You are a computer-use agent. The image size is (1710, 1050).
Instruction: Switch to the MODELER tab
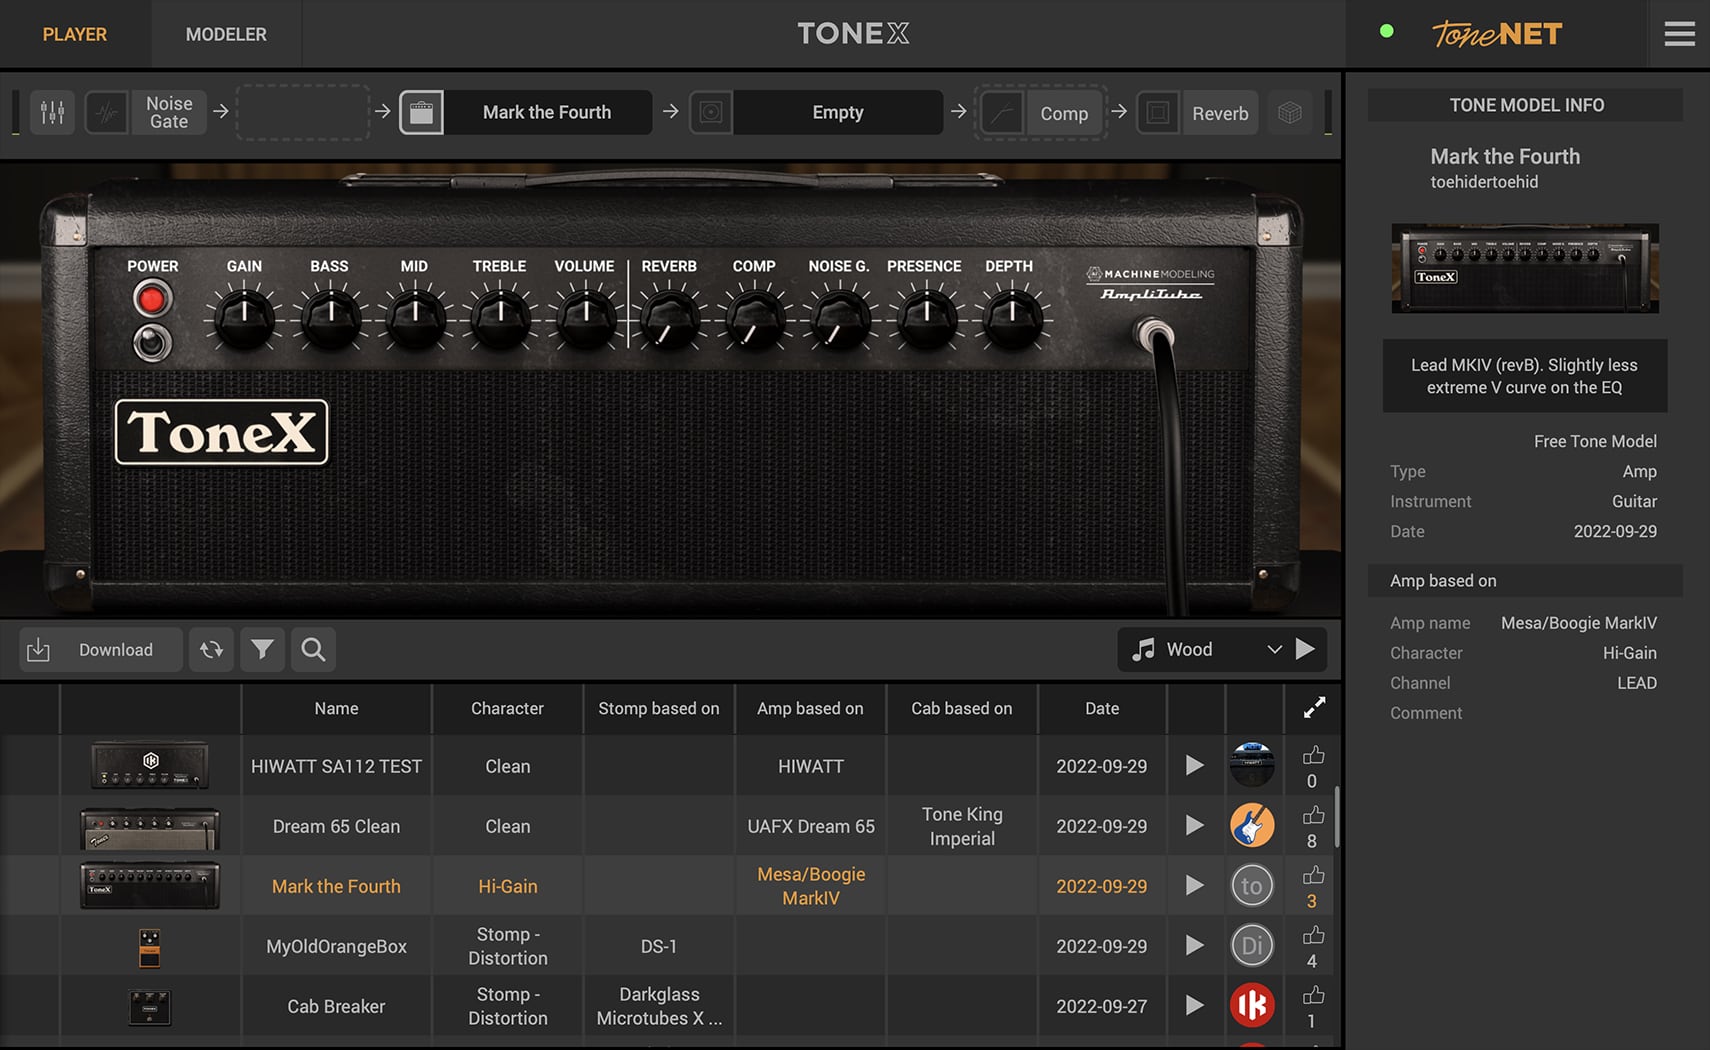(x=226, y=34)
